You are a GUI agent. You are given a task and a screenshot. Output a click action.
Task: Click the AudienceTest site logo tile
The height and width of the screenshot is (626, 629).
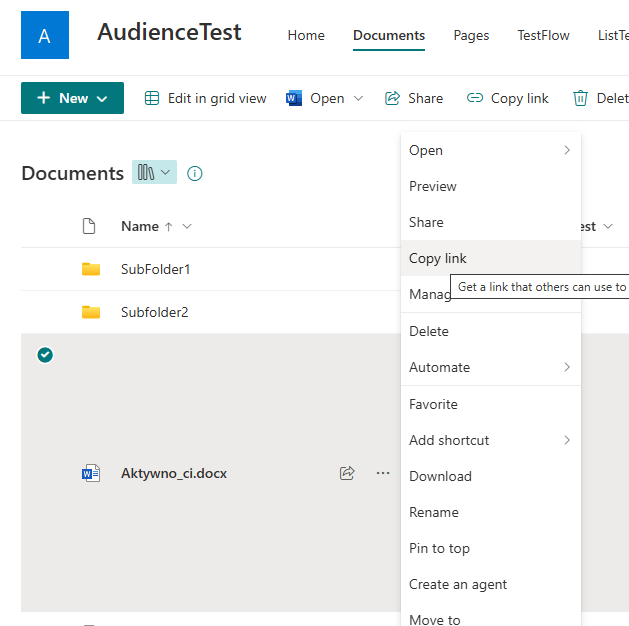45,36
